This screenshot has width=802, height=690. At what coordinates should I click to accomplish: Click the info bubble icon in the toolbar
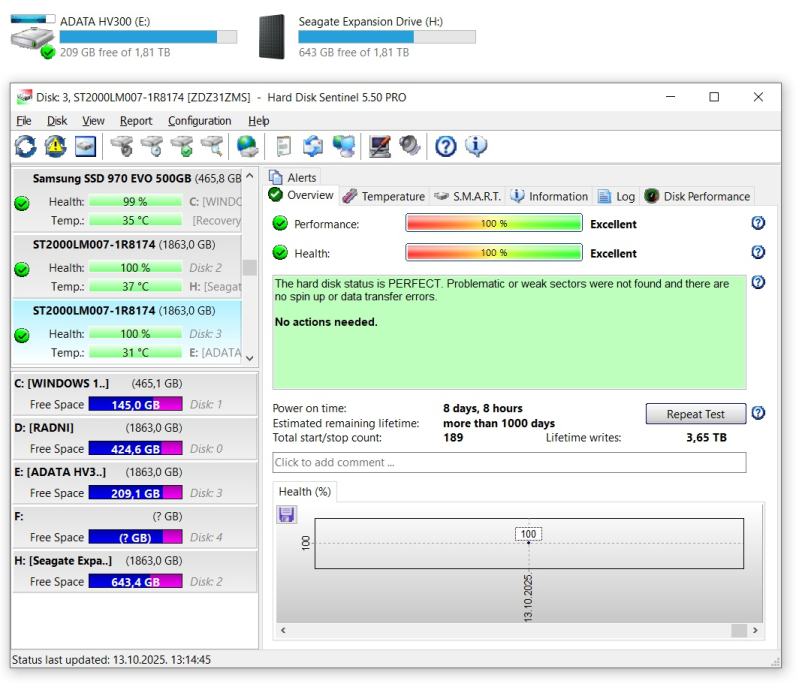tap(476, 146)
